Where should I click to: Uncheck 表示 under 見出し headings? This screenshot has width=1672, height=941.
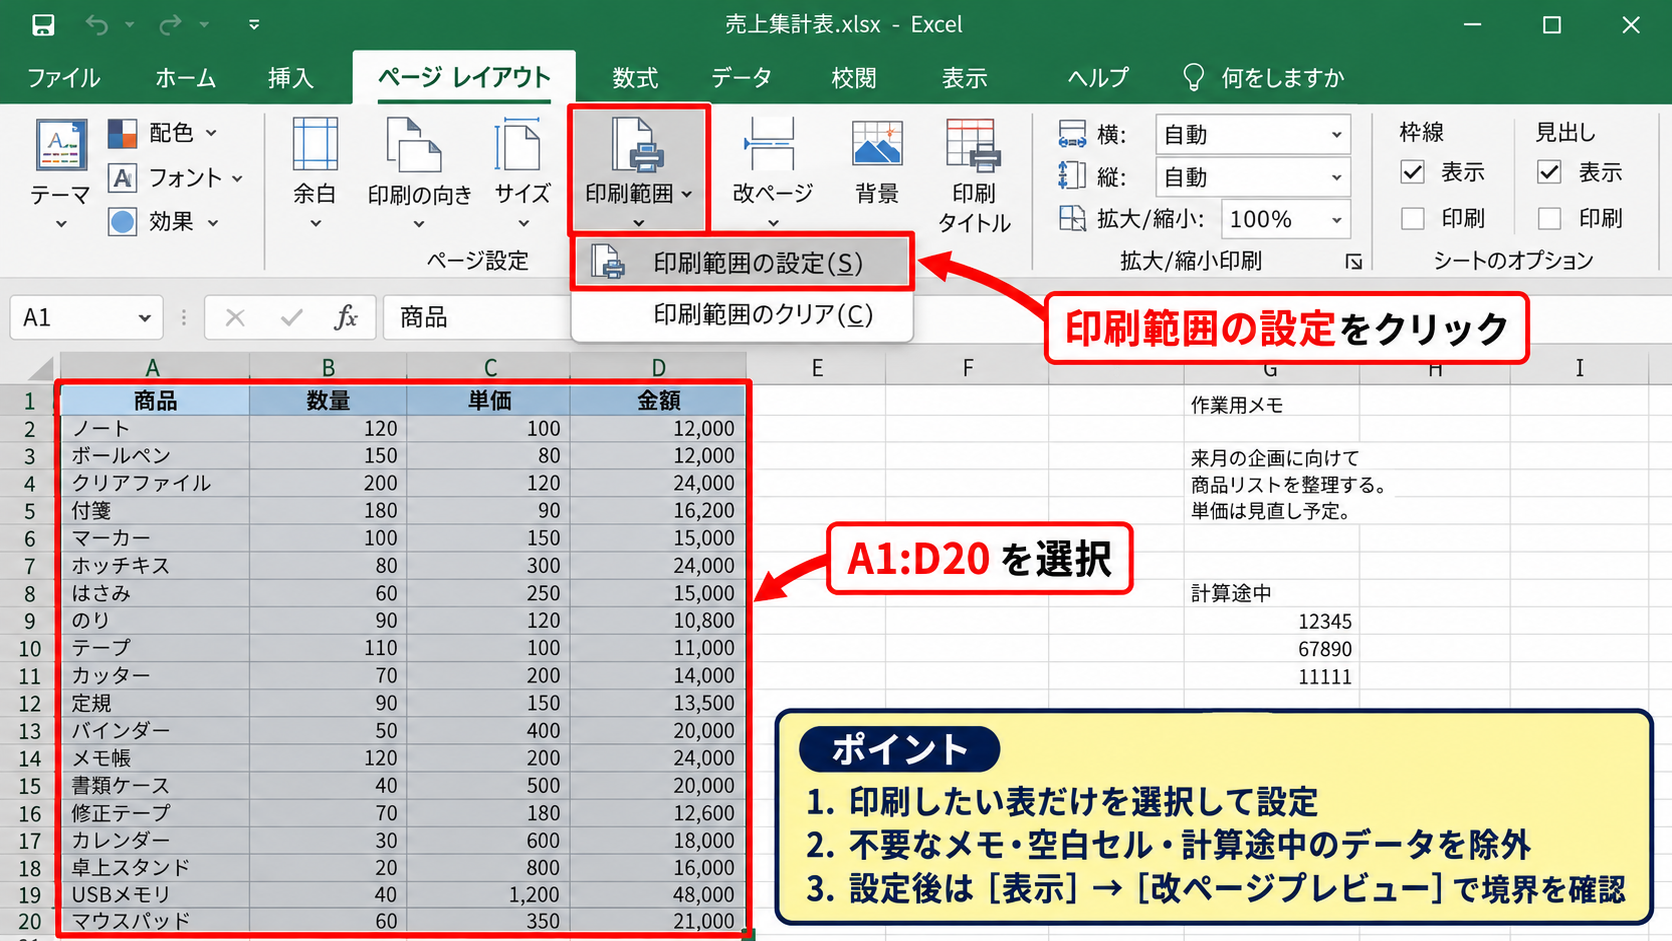coord(1549,172)
